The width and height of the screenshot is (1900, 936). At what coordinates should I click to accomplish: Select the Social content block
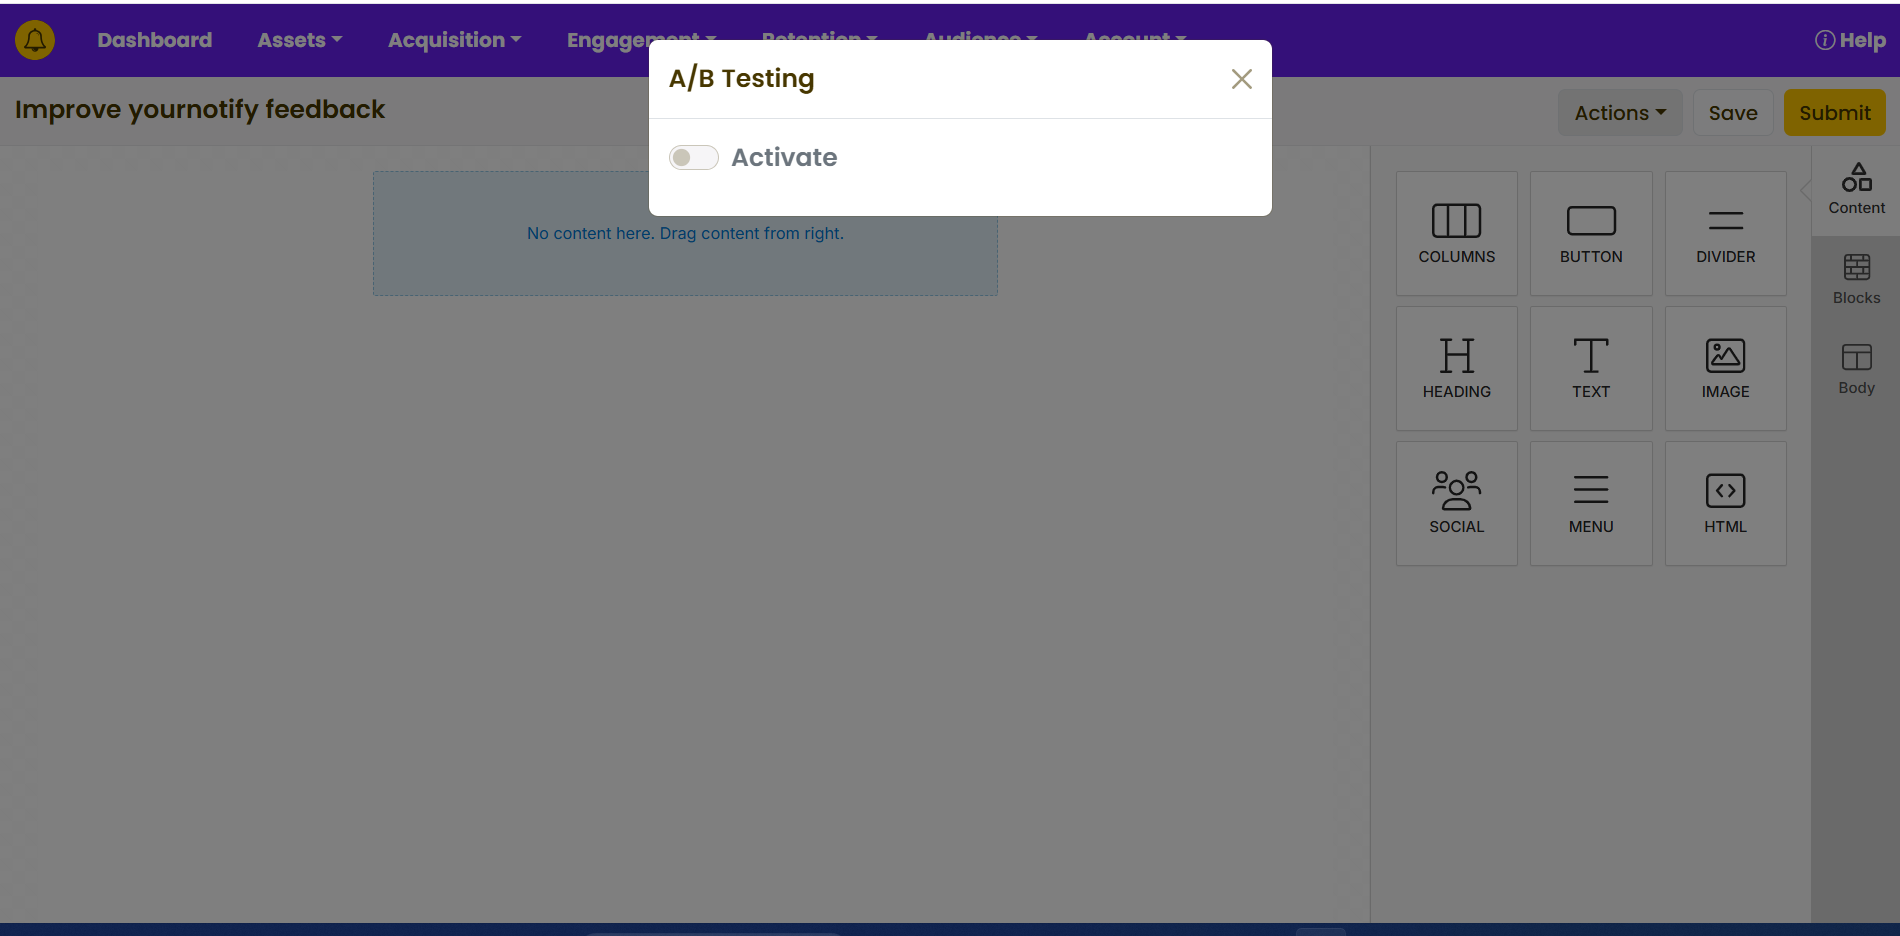[1456, 503]
